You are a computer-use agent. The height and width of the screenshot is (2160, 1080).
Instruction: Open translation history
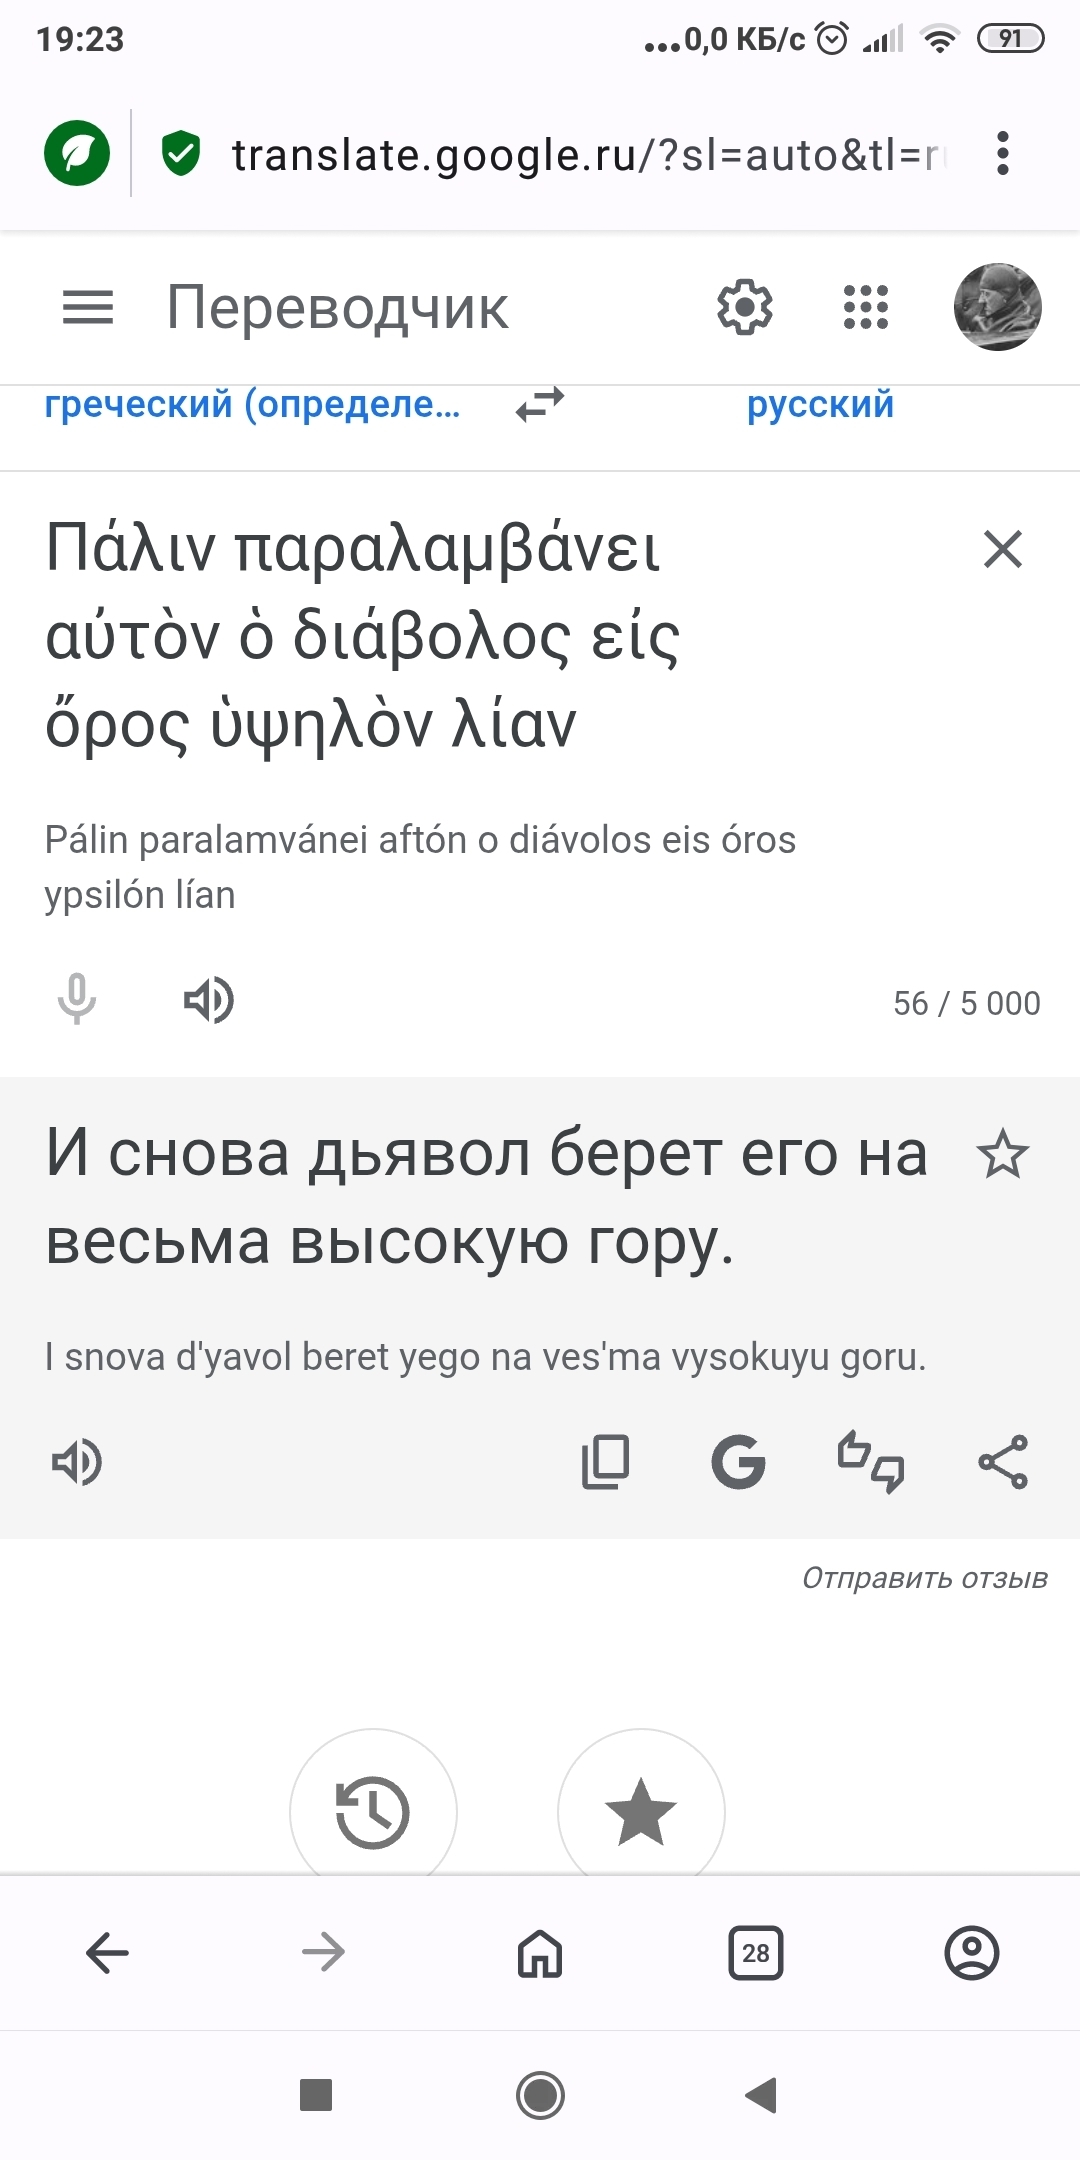373,1811
